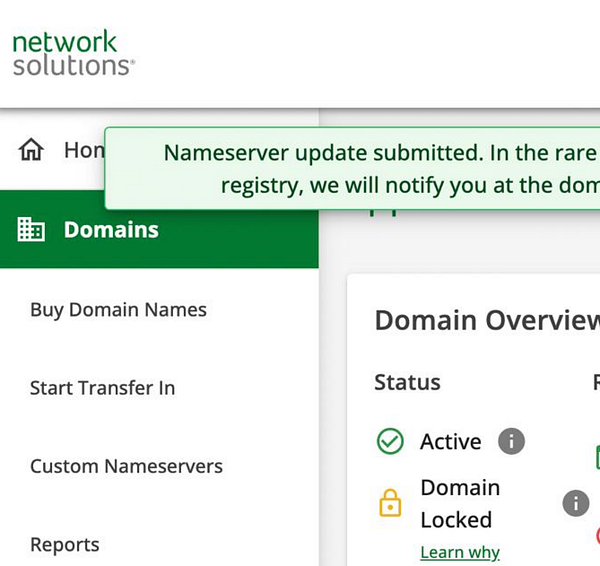Viewport: 600px width, 566px height.
Task: Click the Status label
Action: coord(407,382)
